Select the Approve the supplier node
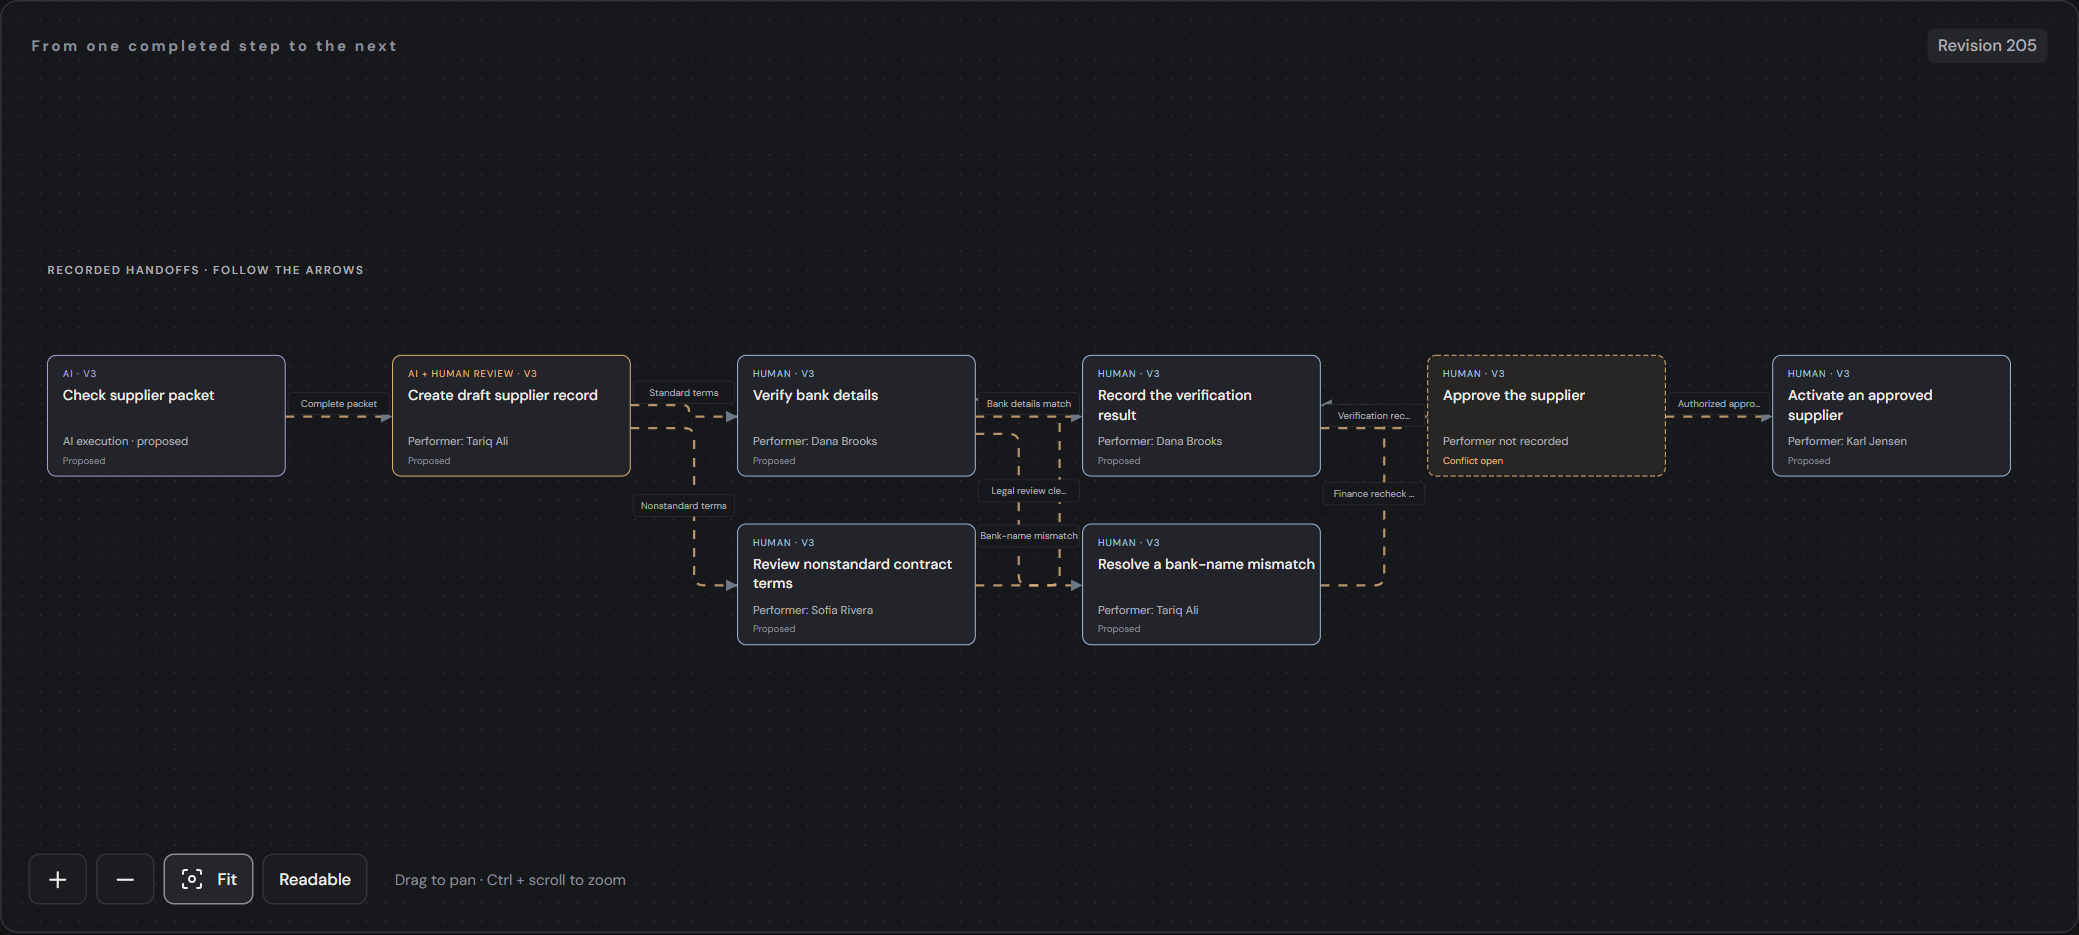 click(x=1546, y=416)
